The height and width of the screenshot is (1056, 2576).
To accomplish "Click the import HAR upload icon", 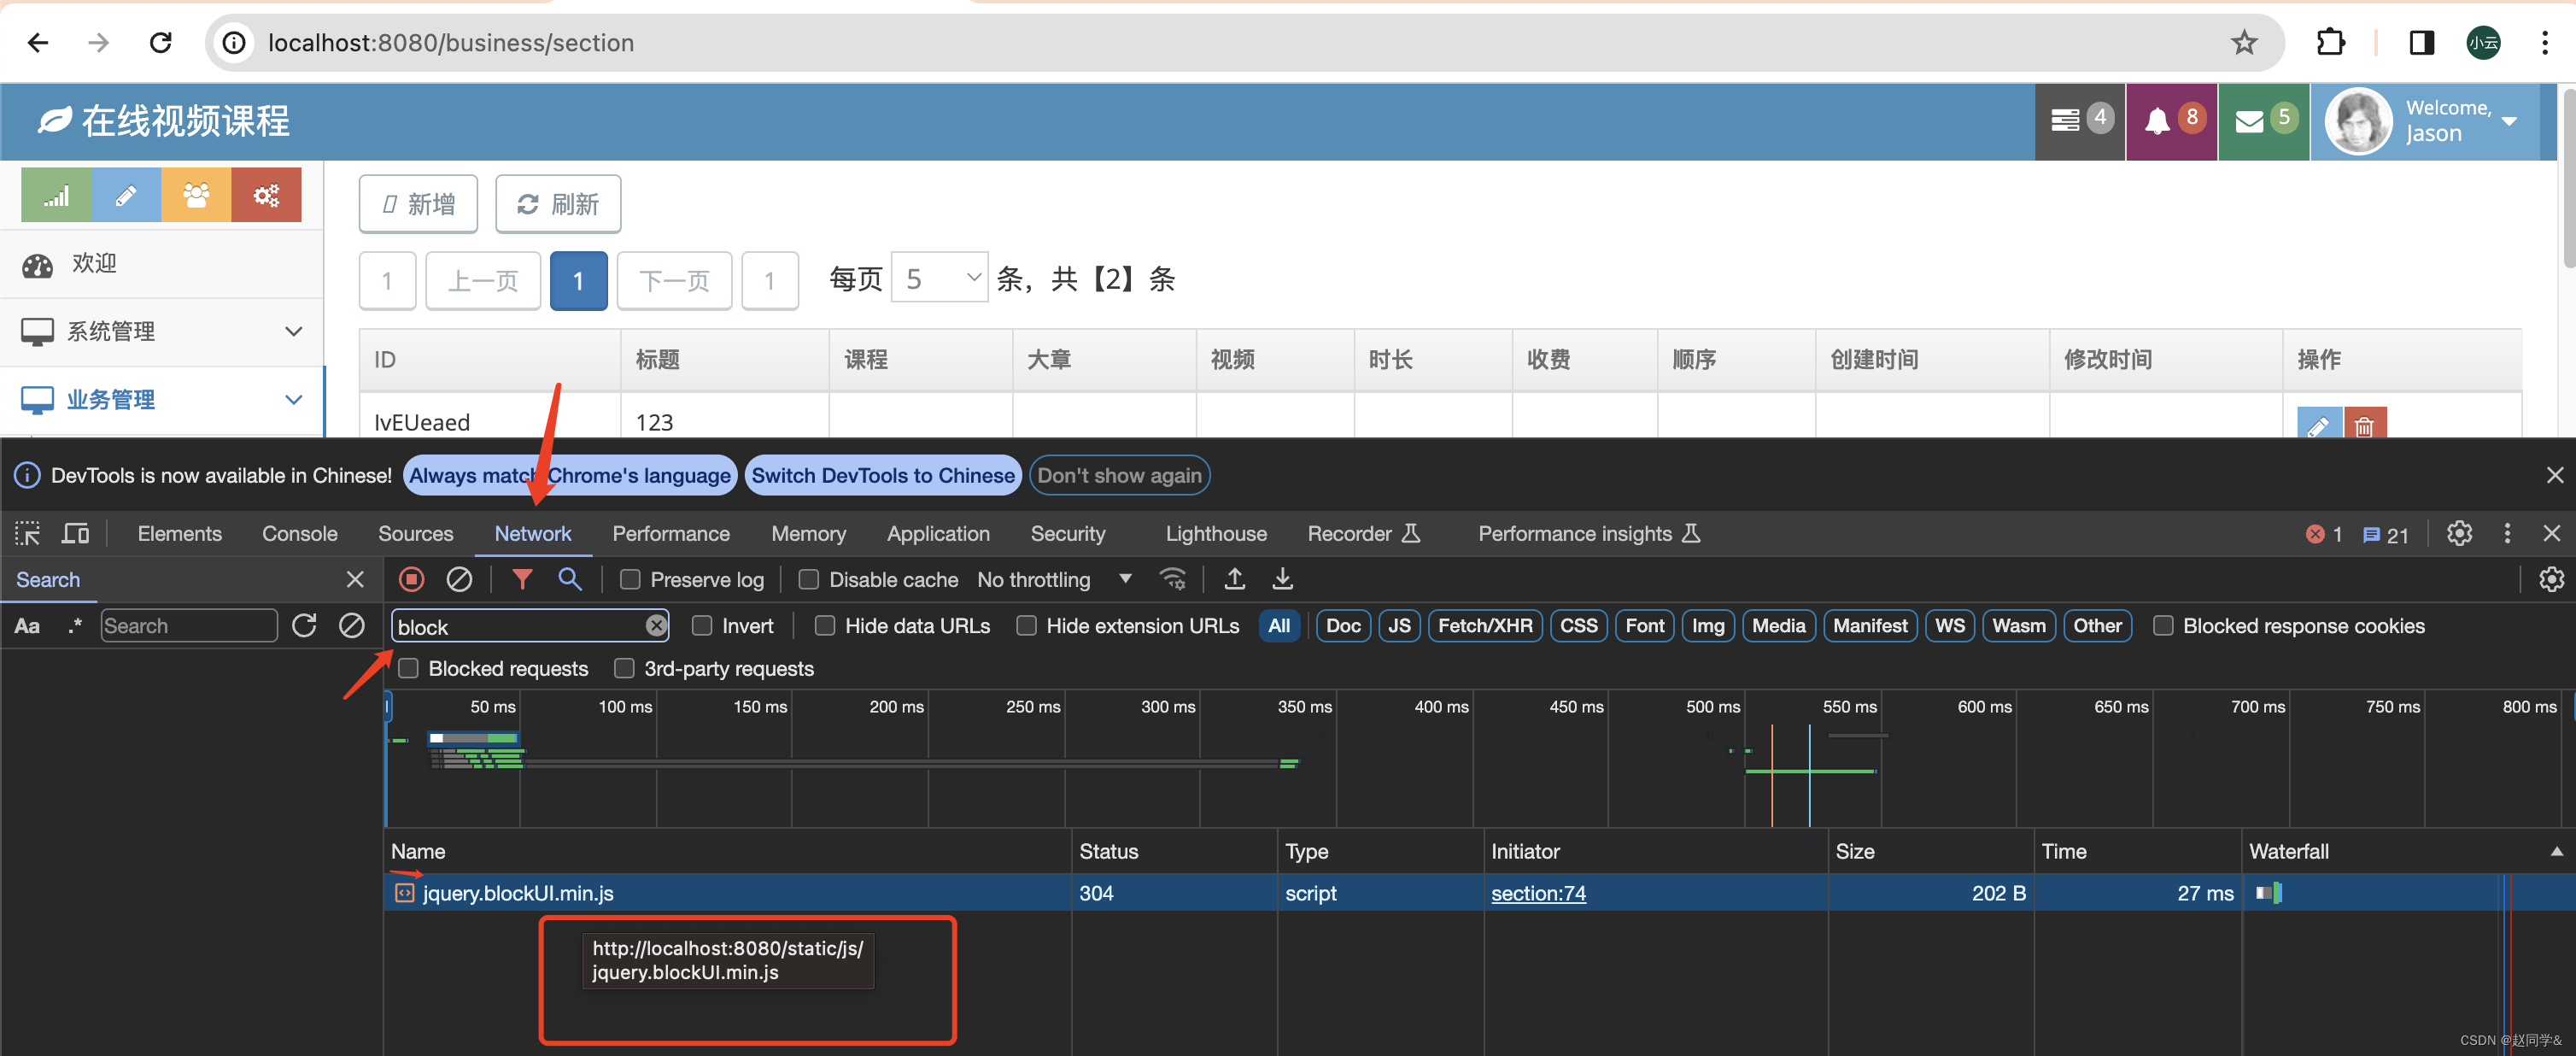I will pyautogui.click(x=1234, y=579).
